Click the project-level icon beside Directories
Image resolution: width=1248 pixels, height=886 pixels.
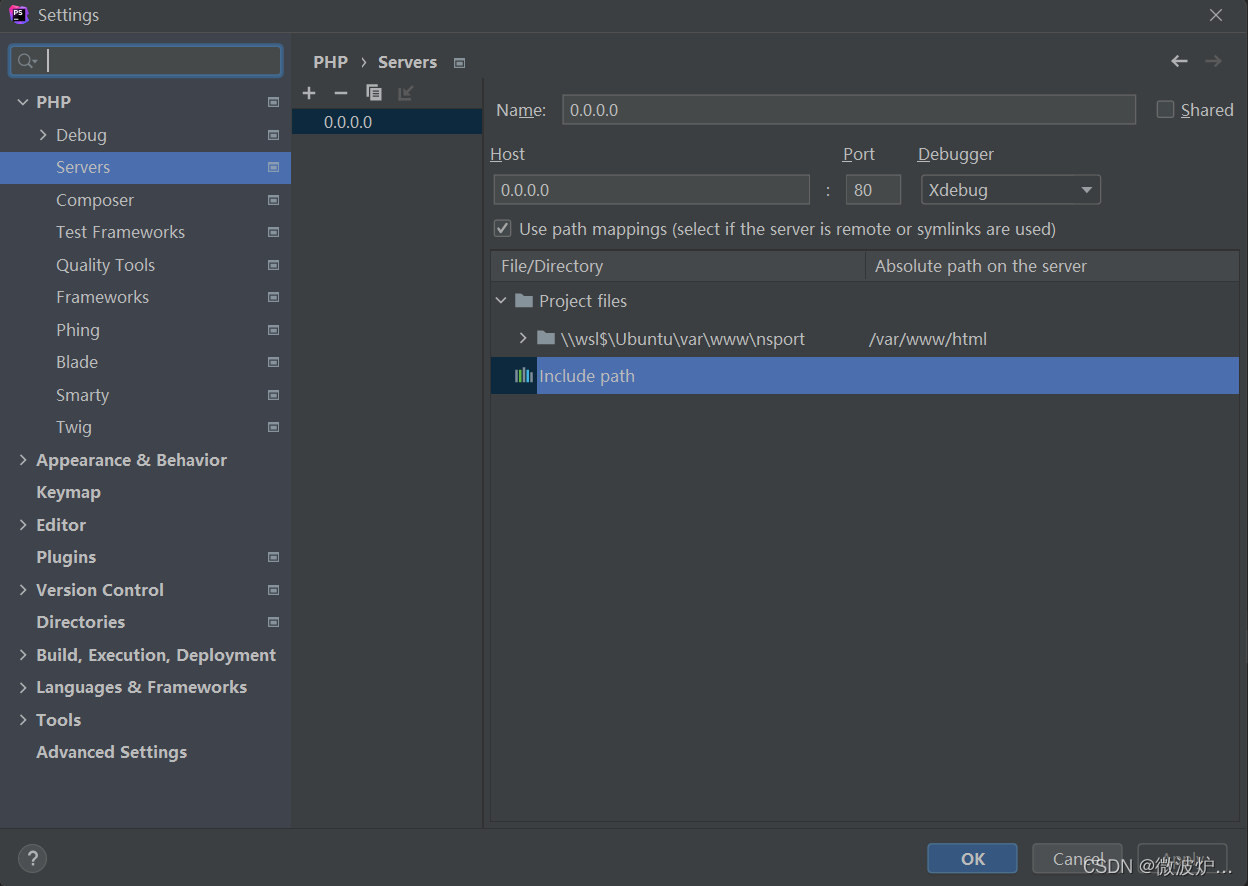pyautogui.click(x=273, y=622)
